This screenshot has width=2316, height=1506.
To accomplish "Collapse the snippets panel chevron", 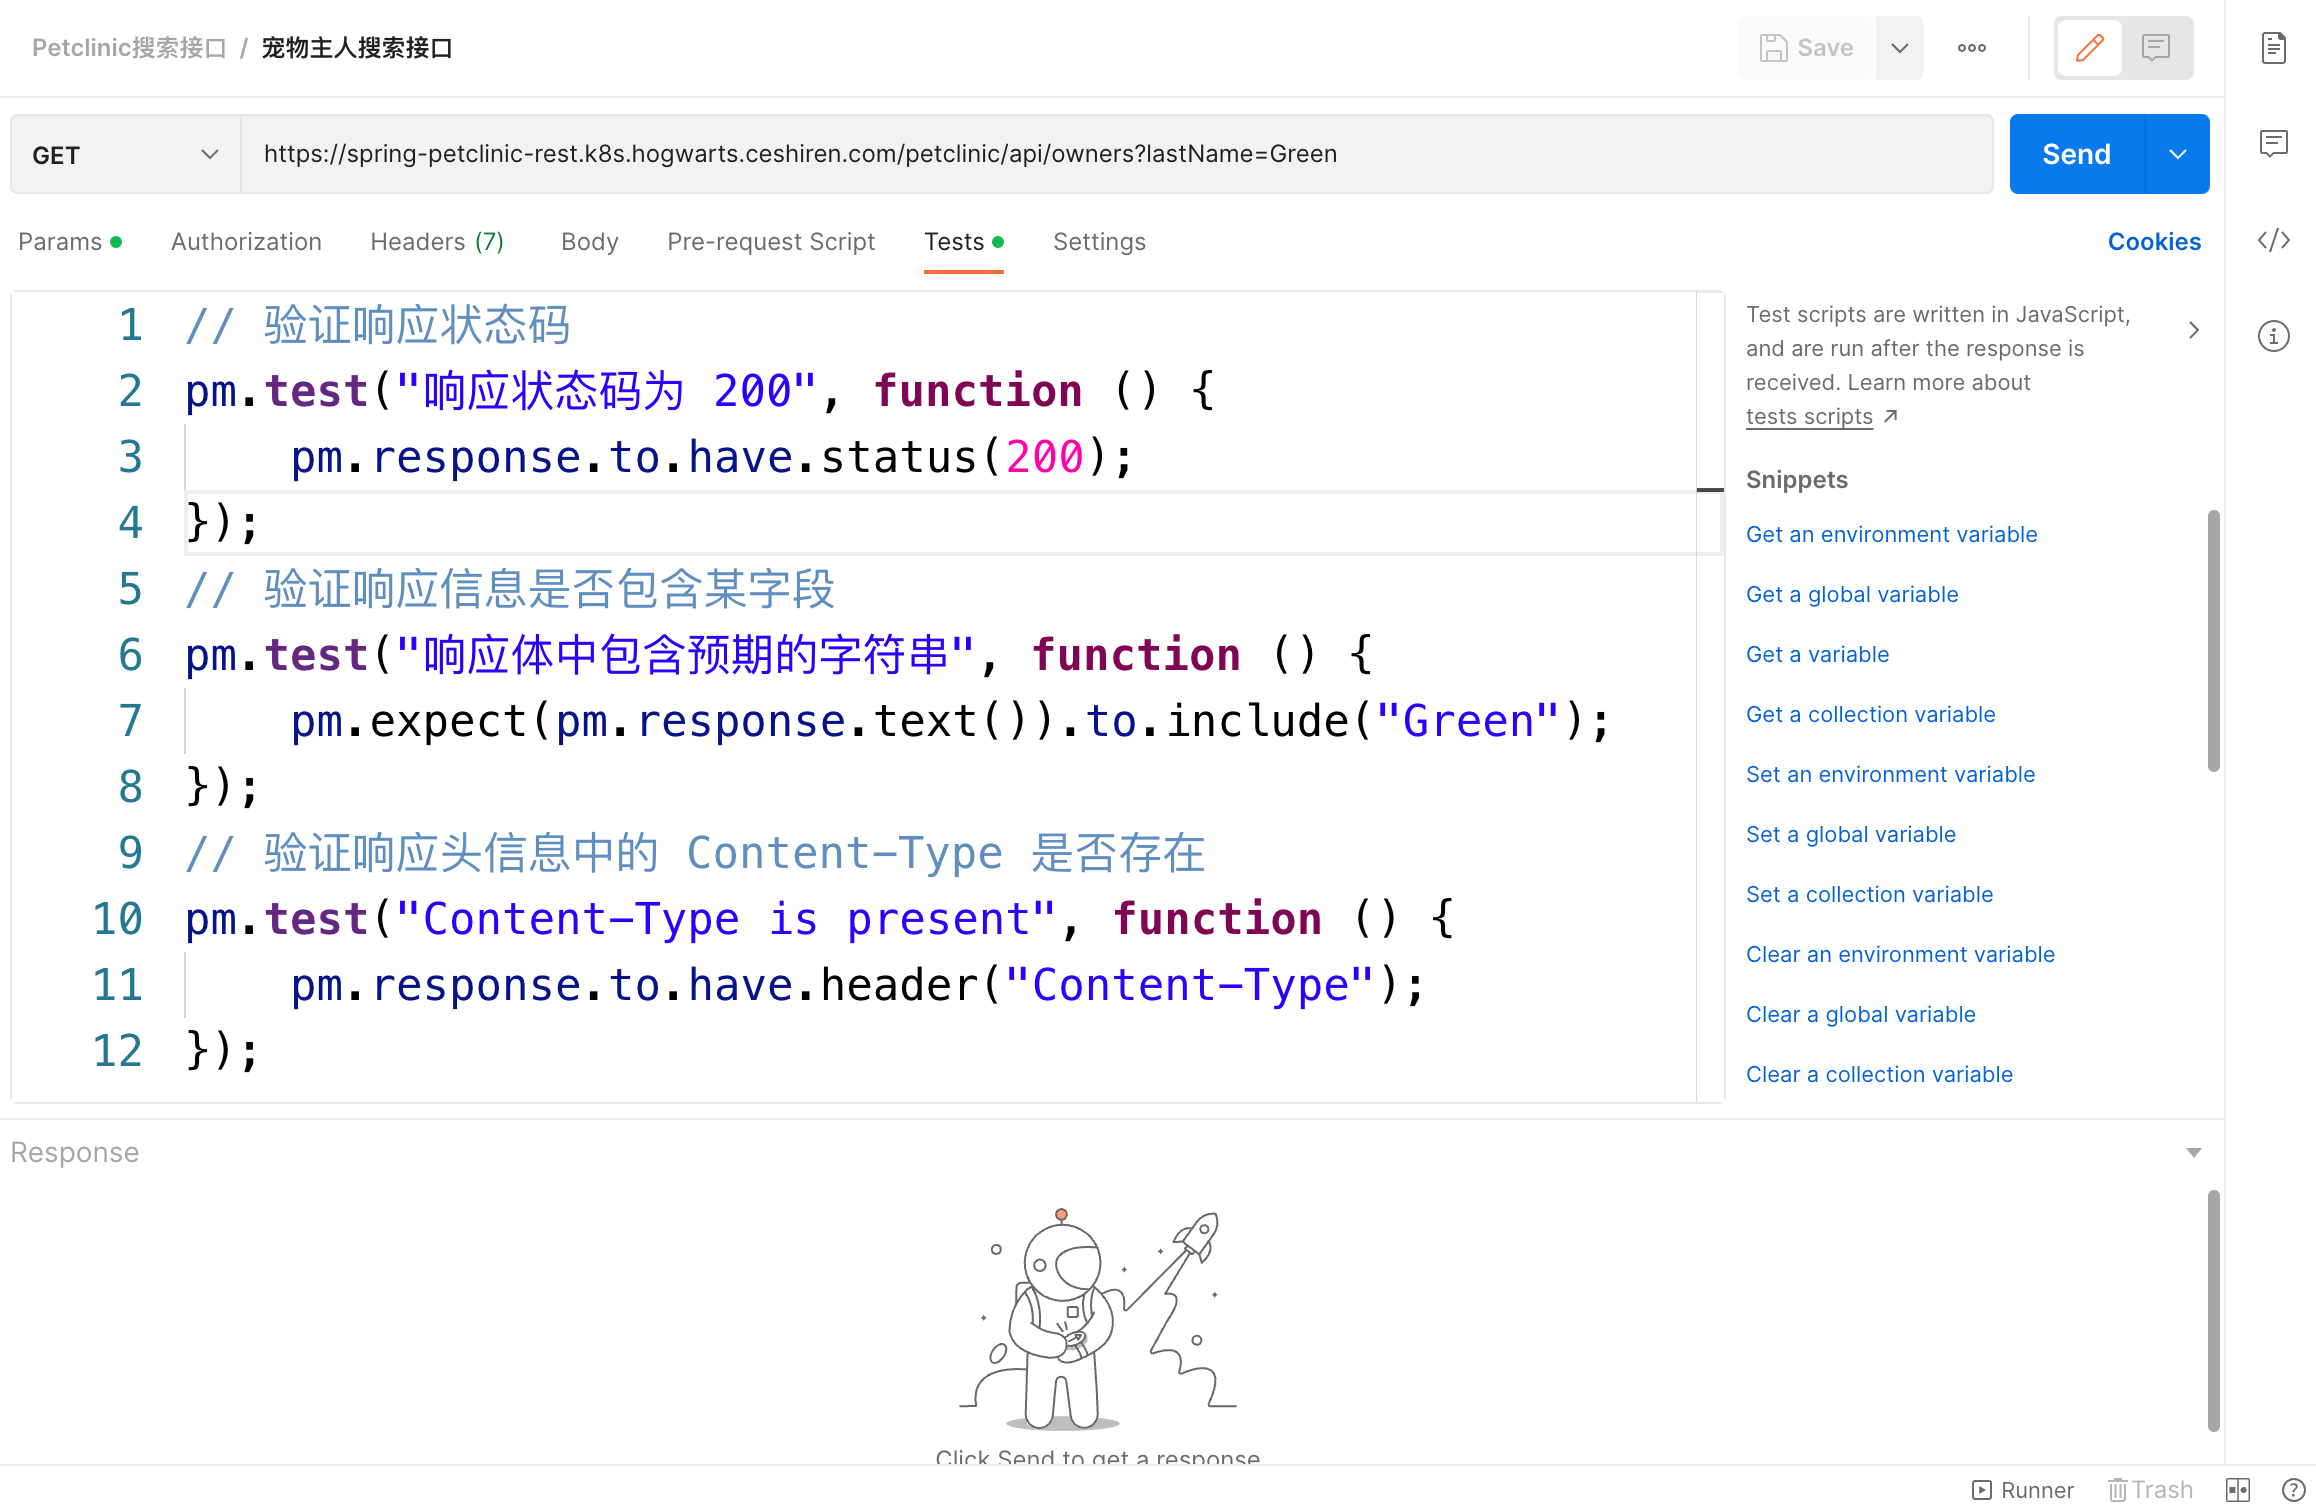I will (x=2193, y=330).
